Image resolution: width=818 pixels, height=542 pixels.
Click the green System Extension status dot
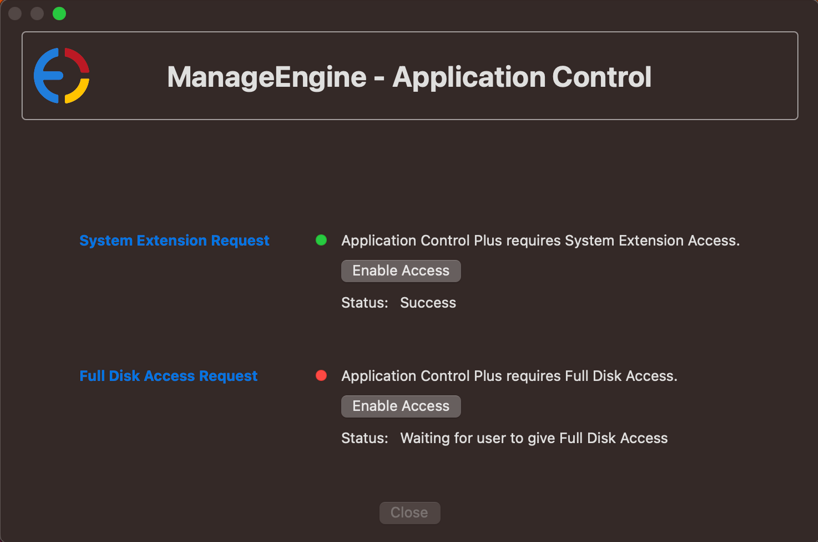pyautogui.click(x=321, y=240)
